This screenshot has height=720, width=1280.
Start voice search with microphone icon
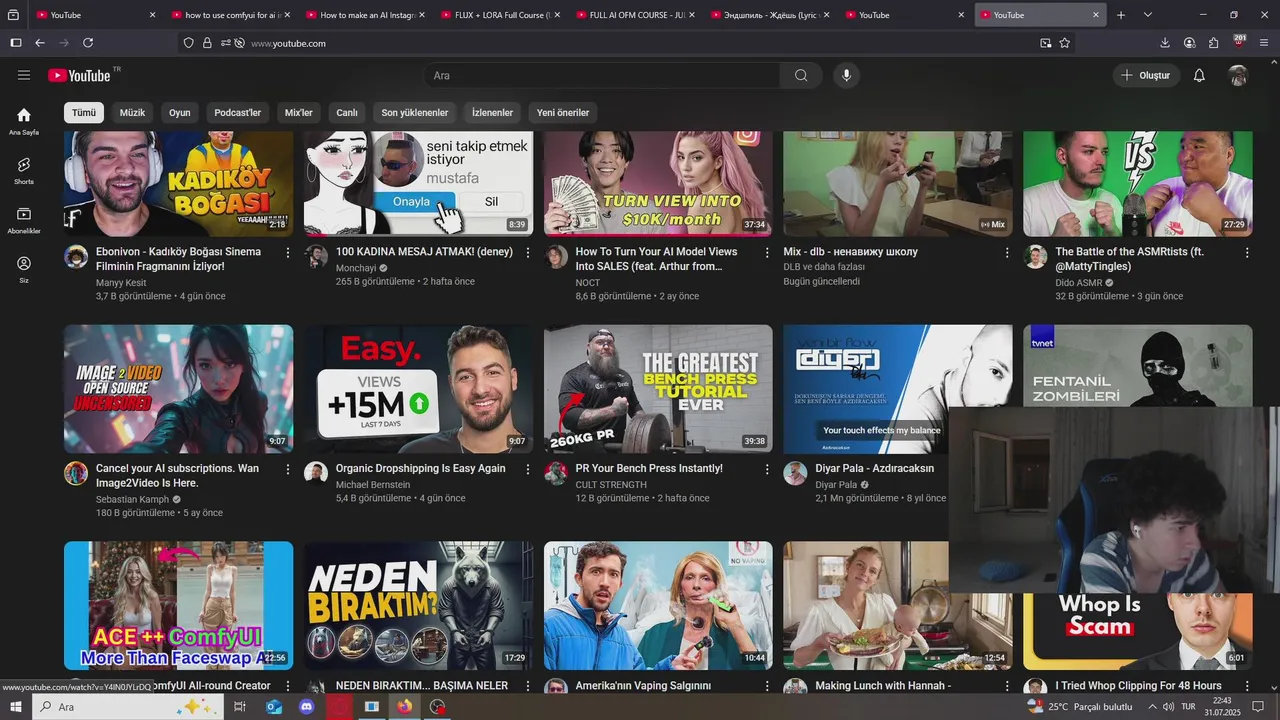tap(846, 75)
